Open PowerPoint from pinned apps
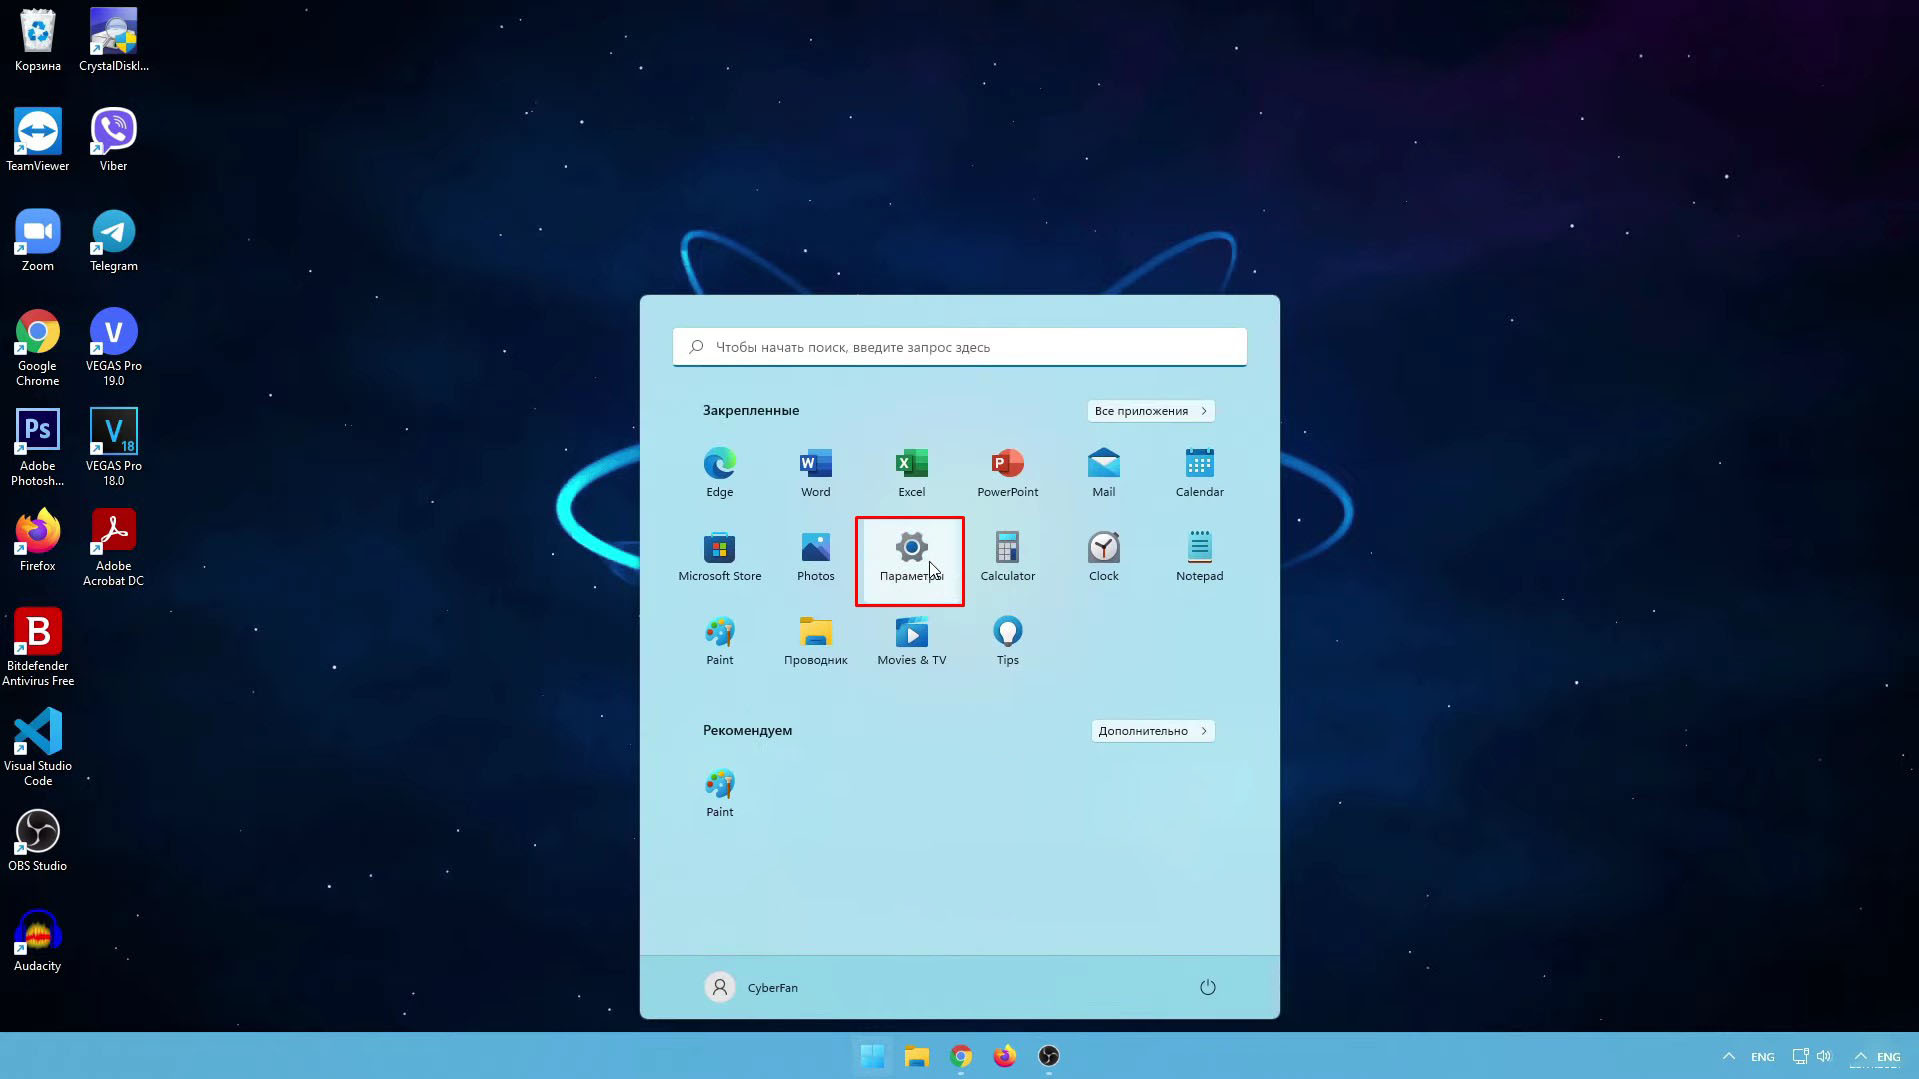This screenshot has width=1919, height=1079. point(1007,472)
